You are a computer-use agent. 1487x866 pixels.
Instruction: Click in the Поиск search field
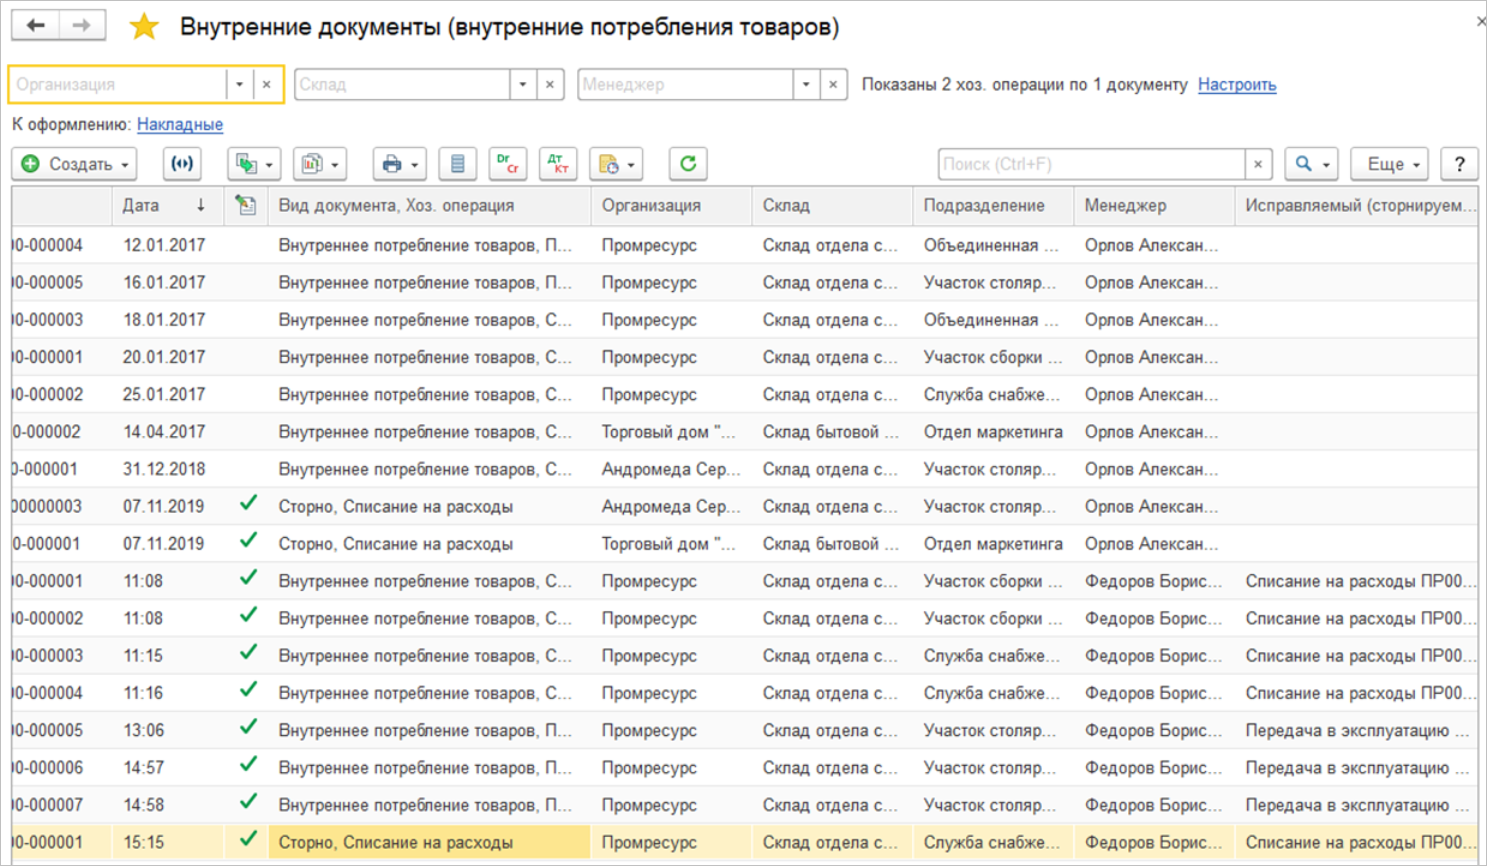(1090, 164)
